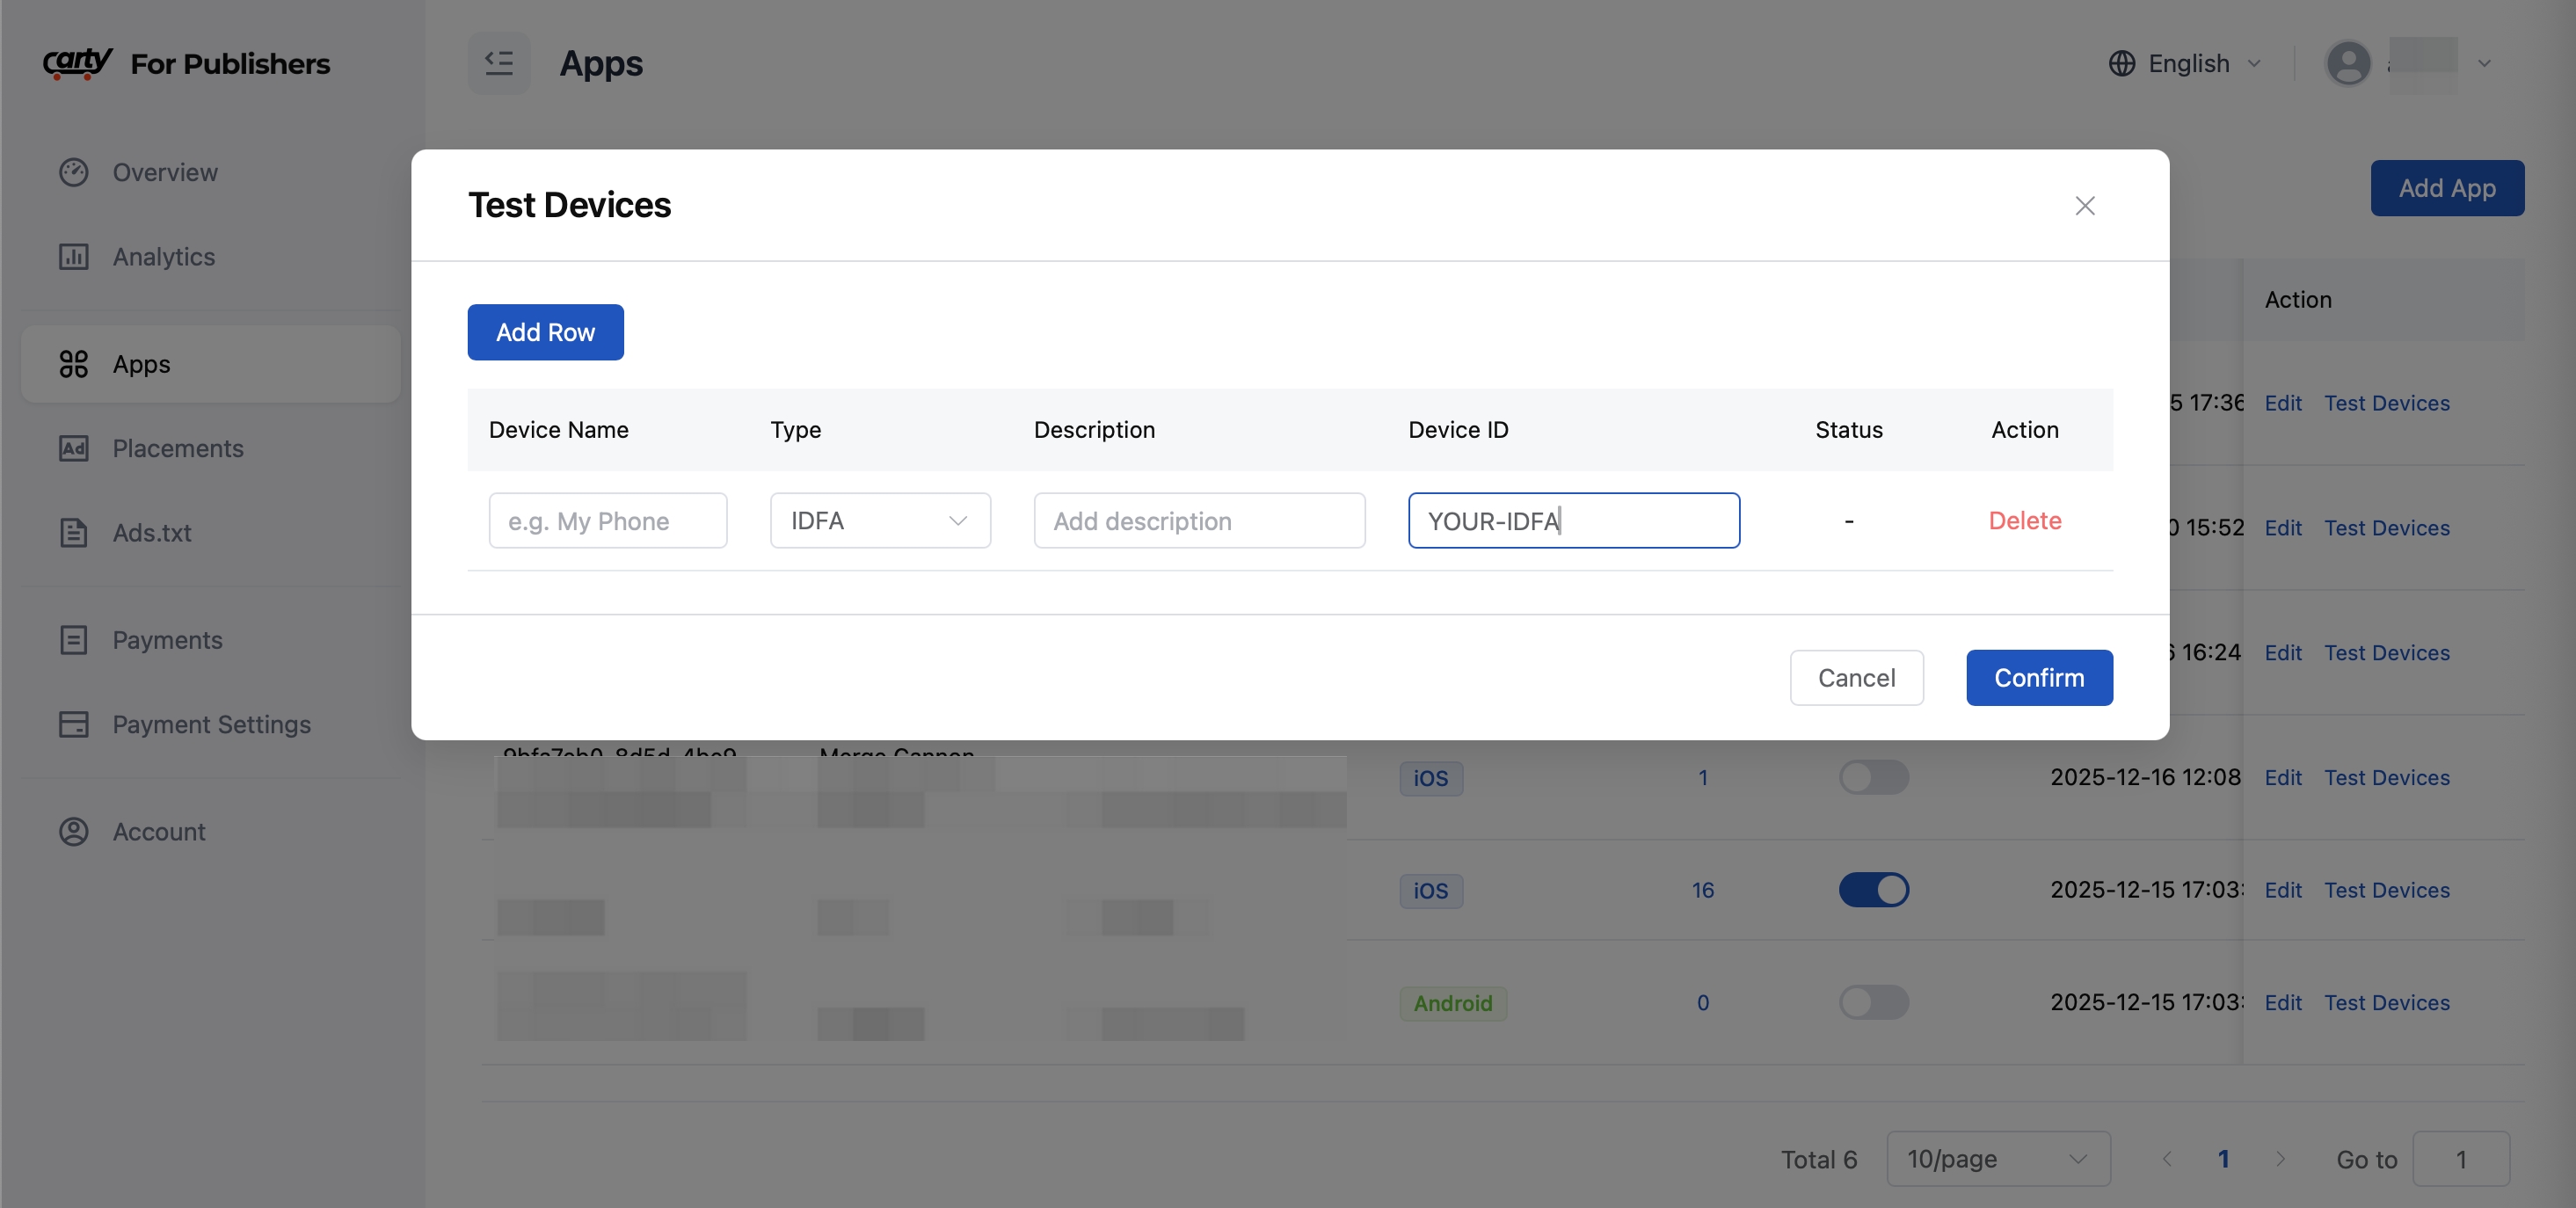2576x1208 pixels.
Task: Click the Ads.txt document icon
Action: click(73, 533)
